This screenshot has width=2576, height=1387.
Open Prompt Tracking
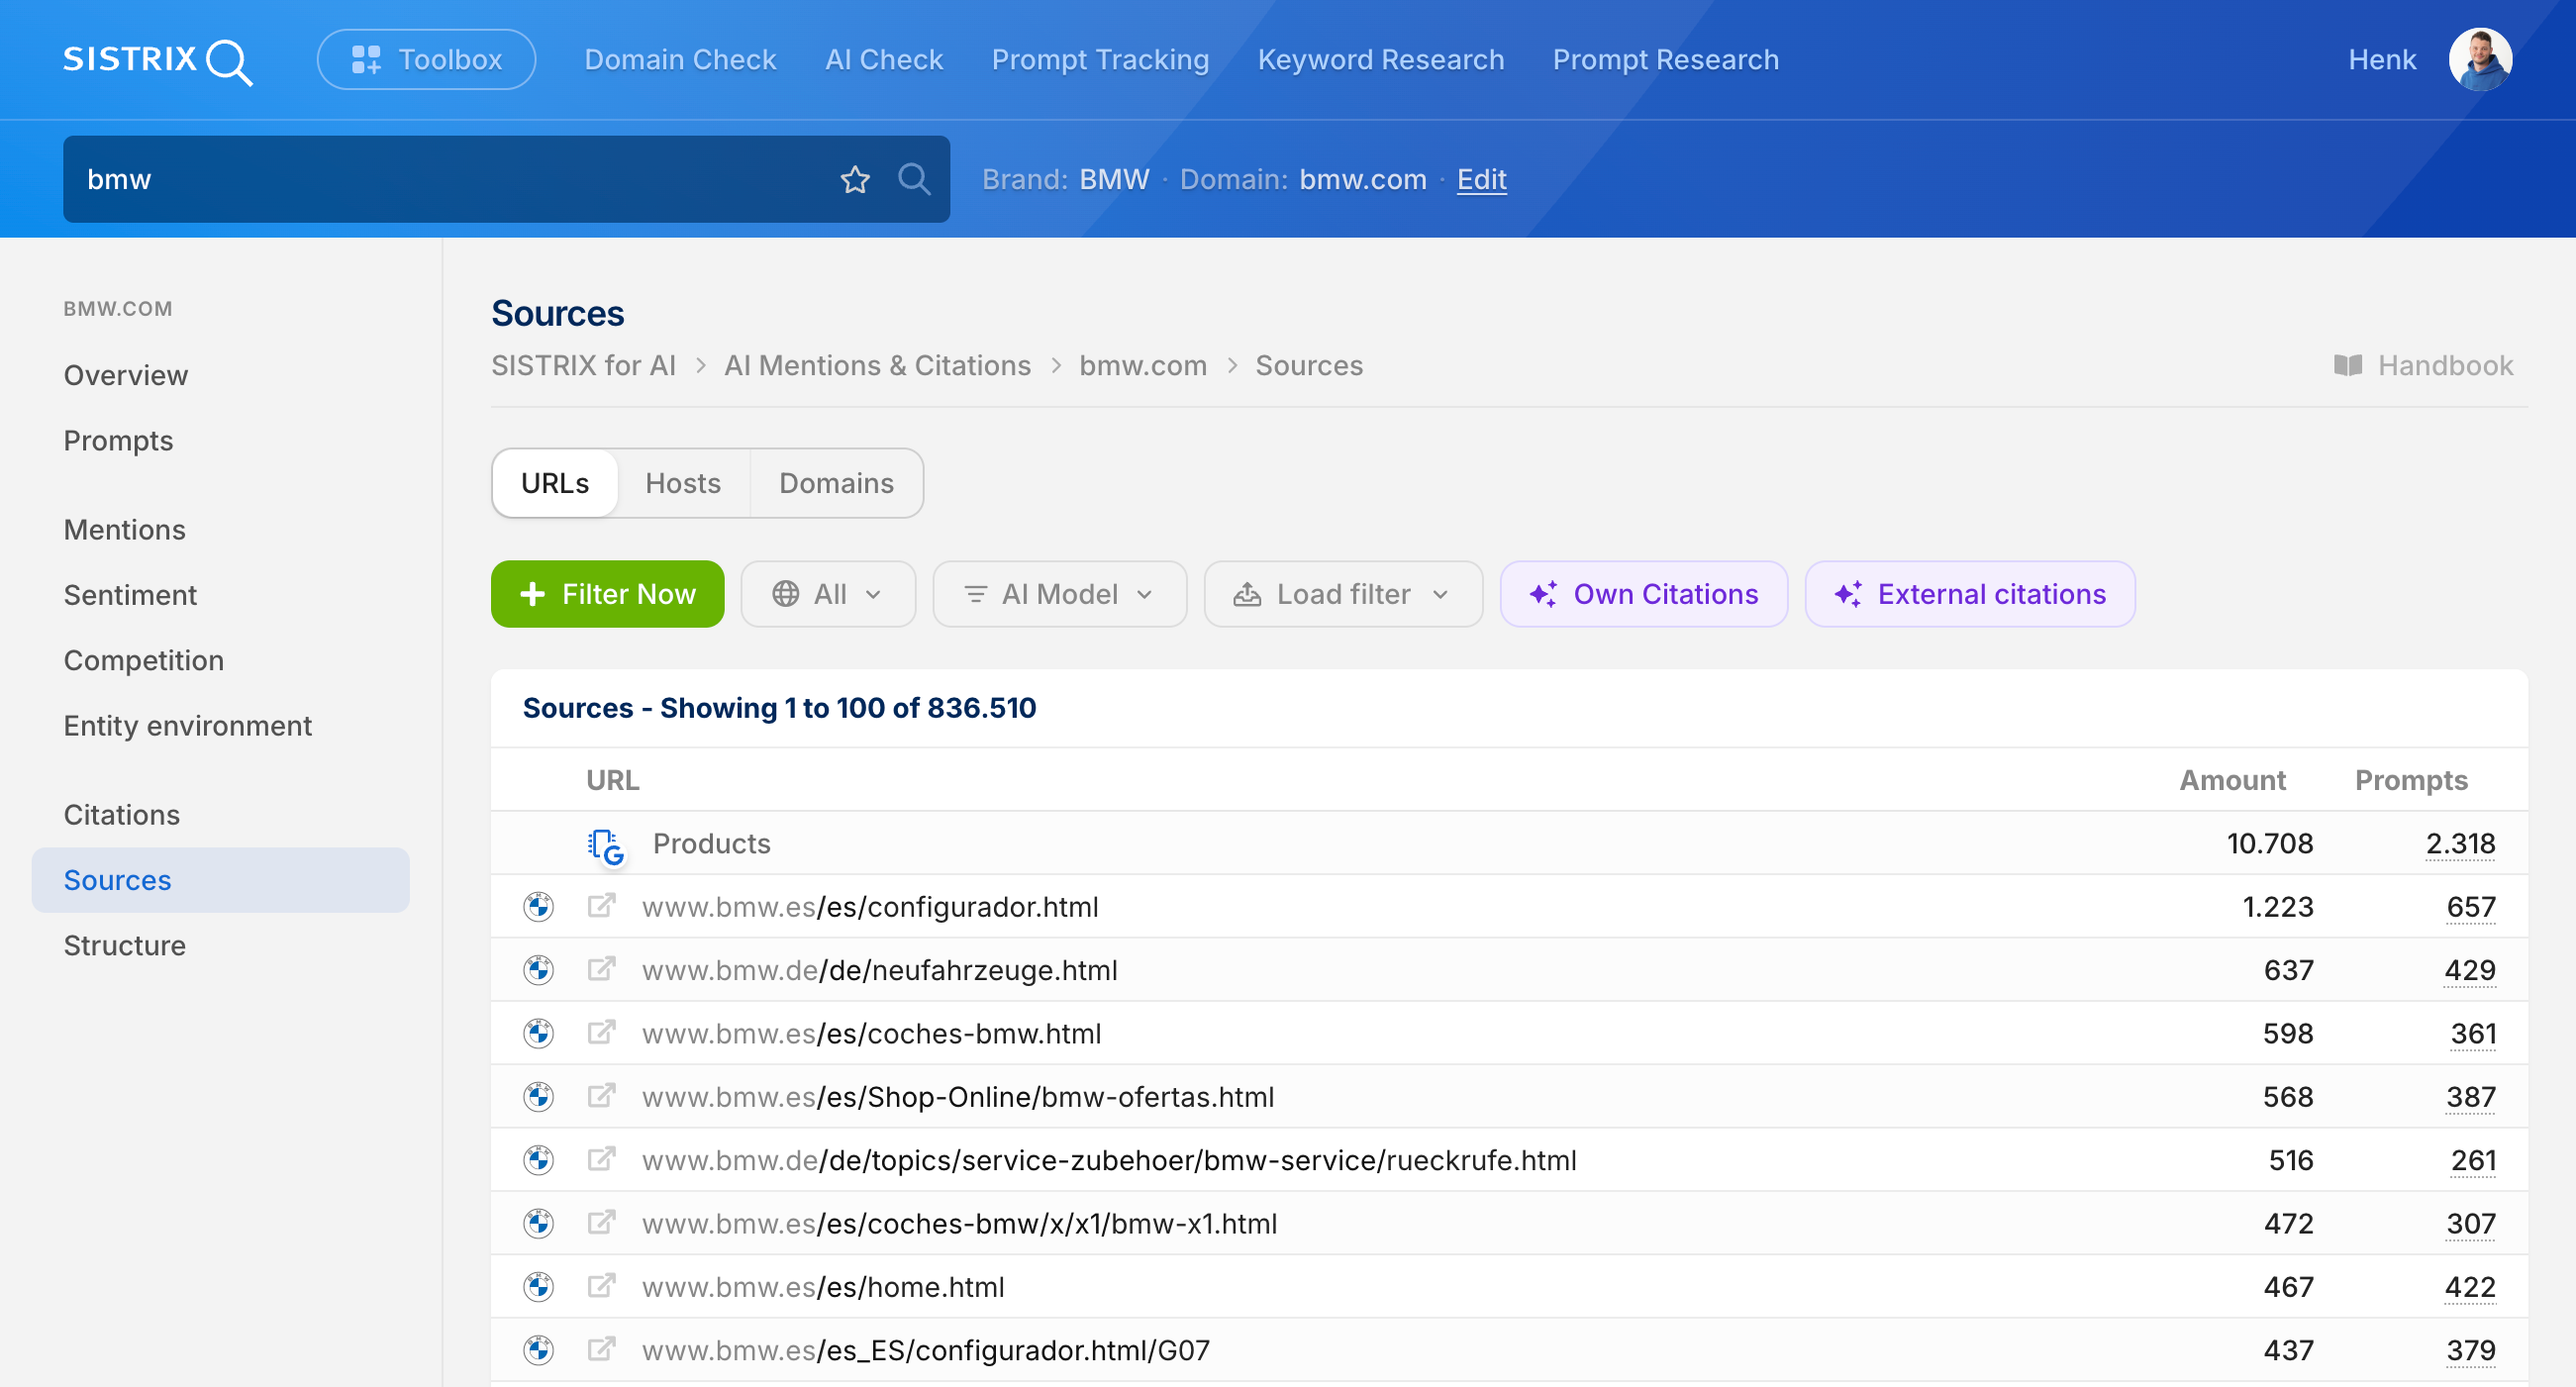(1100, 60)
